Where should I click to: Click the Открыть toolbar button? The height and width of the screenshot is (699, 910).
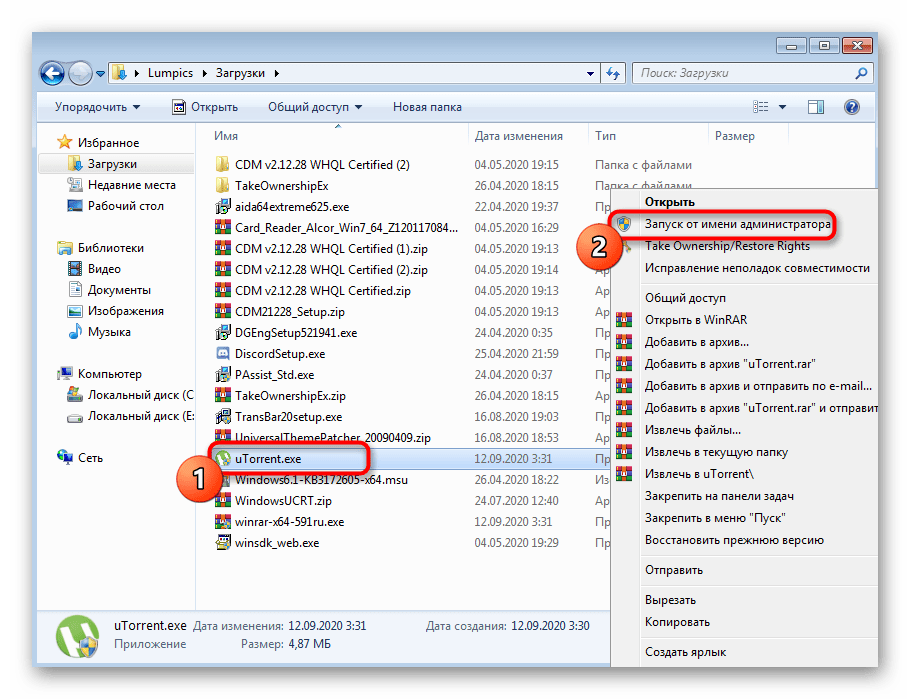[x=205, y=107]
